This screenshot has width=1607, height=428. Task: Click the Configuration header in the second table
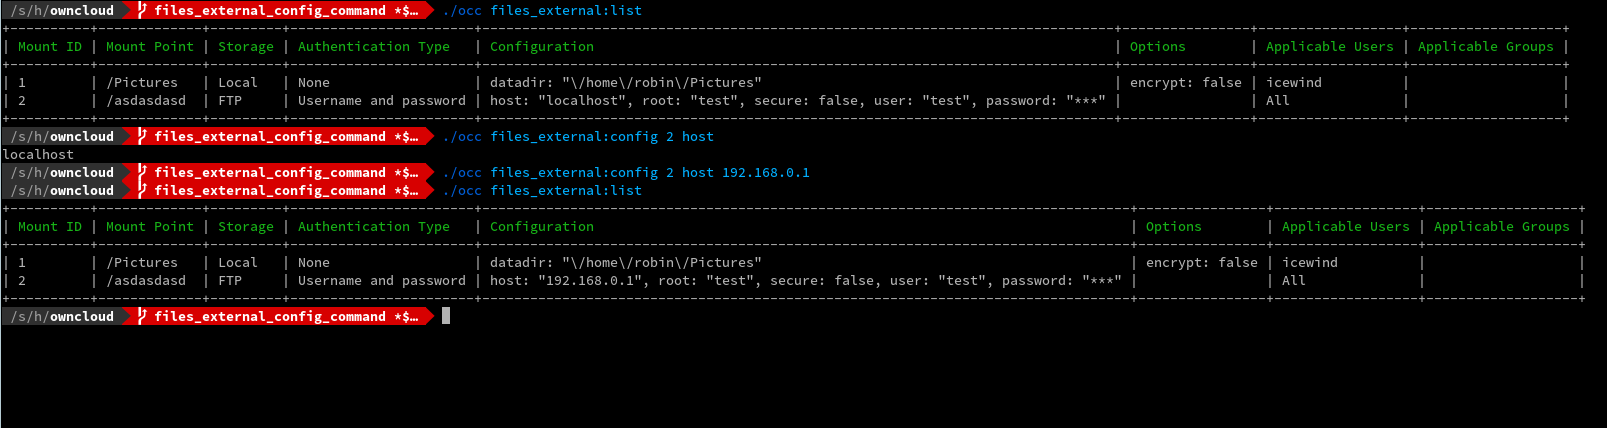pyautogui.click(x=542, y=226)
